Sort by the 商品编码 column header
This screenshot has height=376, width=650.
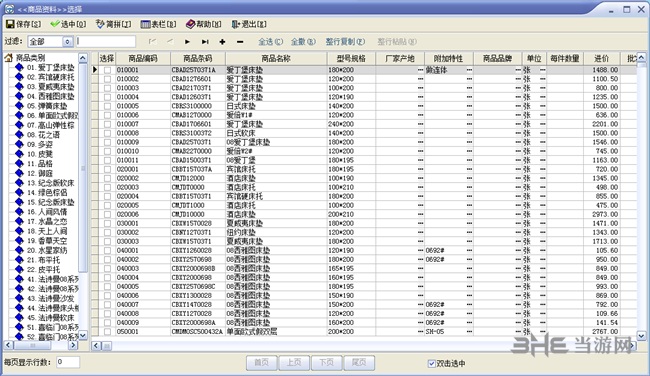pos(143,58)
